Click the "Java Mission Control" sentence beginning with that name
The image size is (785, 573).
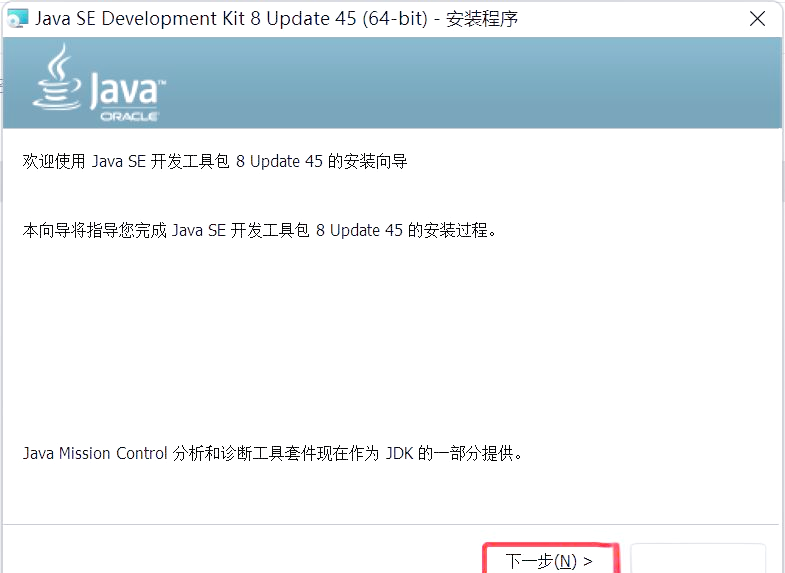pos(273,453)
